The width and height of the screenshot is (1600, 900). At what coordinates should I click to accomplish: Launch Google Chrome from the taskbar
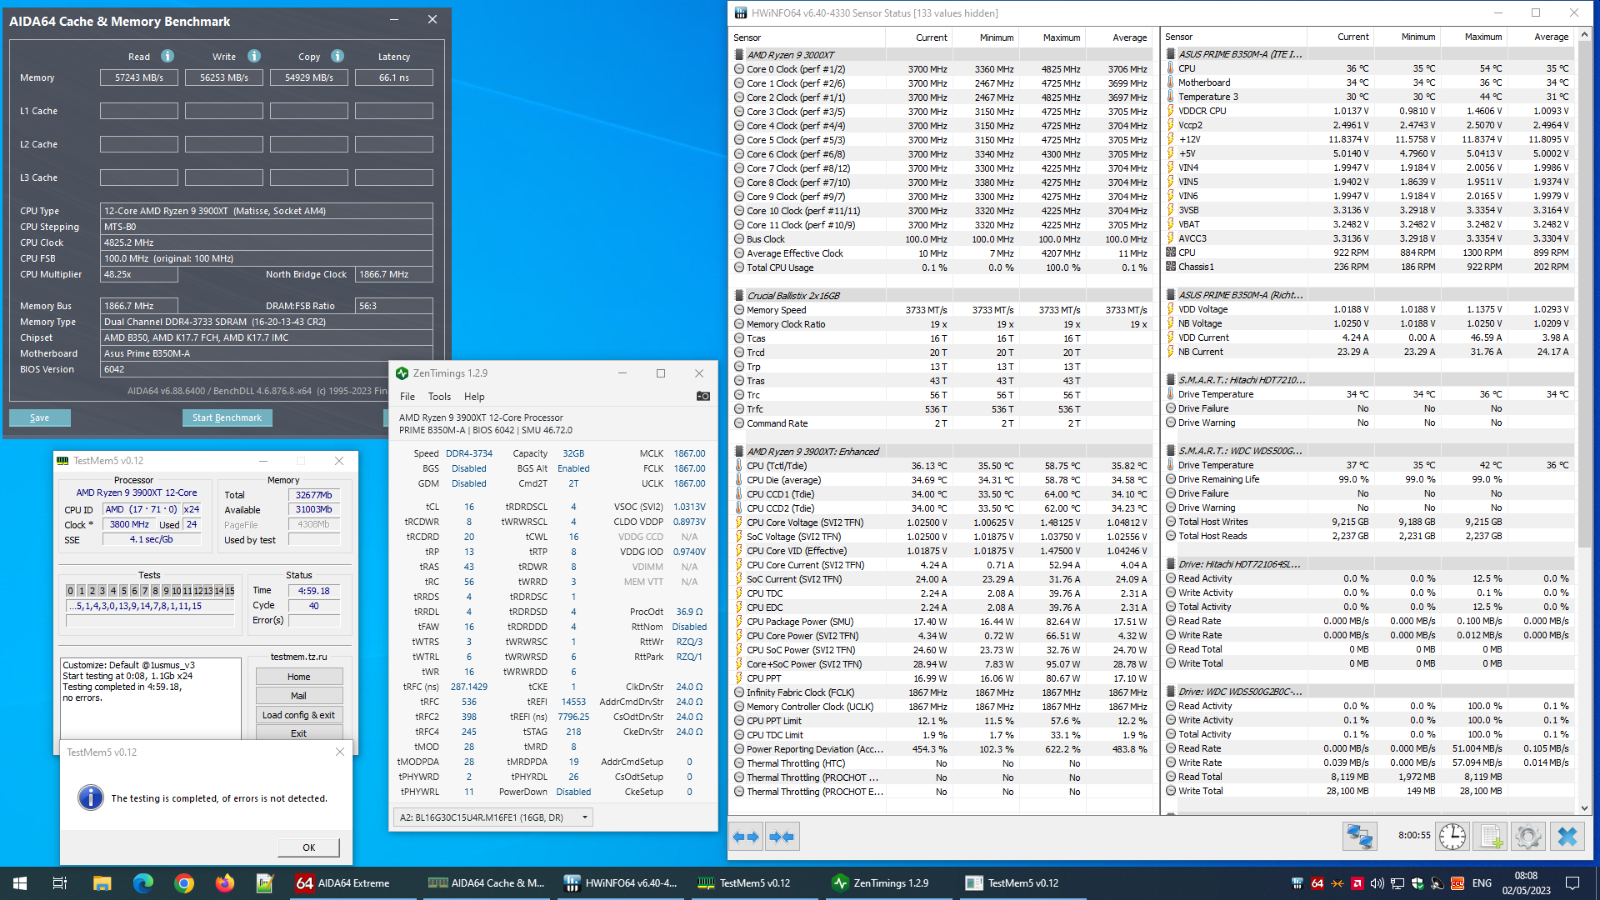tap(184, 883)
